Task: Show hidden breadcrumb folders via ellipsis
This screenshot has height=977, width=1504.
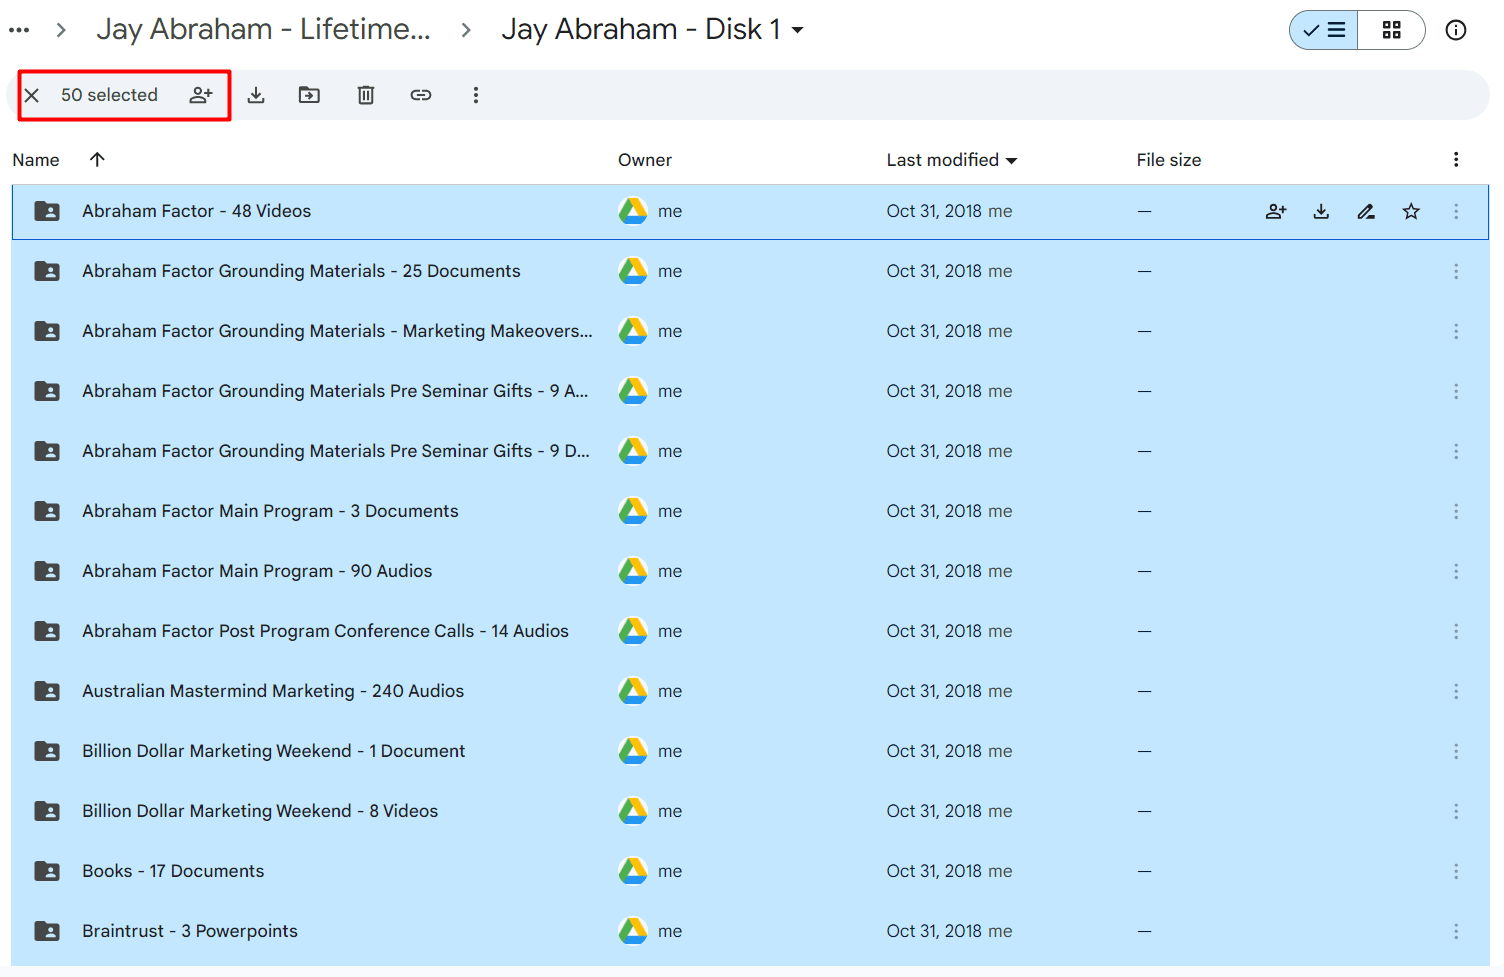Action: [19, 30]
